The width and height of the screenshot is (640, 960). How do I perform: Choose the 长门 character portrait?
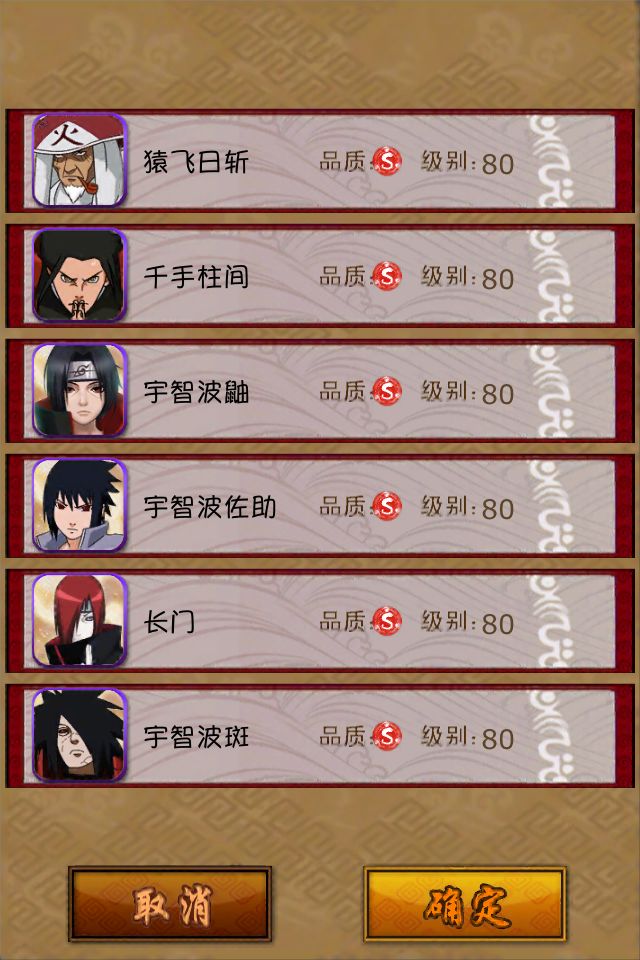pos(79,621)
